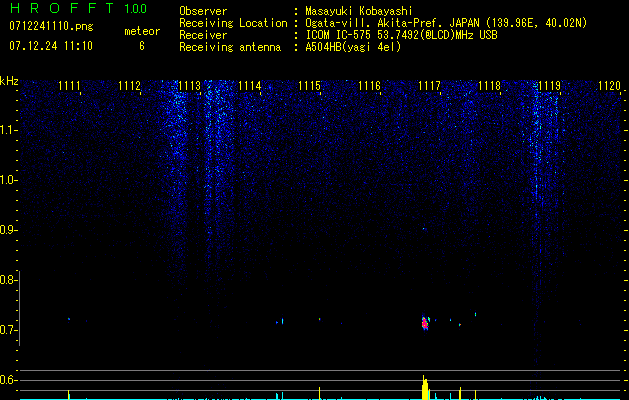The height and width of the screenshot is (400, 629).
Task: Click the 0.8 kHz frequency label
Action: pyautogui.click(x=8, y=280)
